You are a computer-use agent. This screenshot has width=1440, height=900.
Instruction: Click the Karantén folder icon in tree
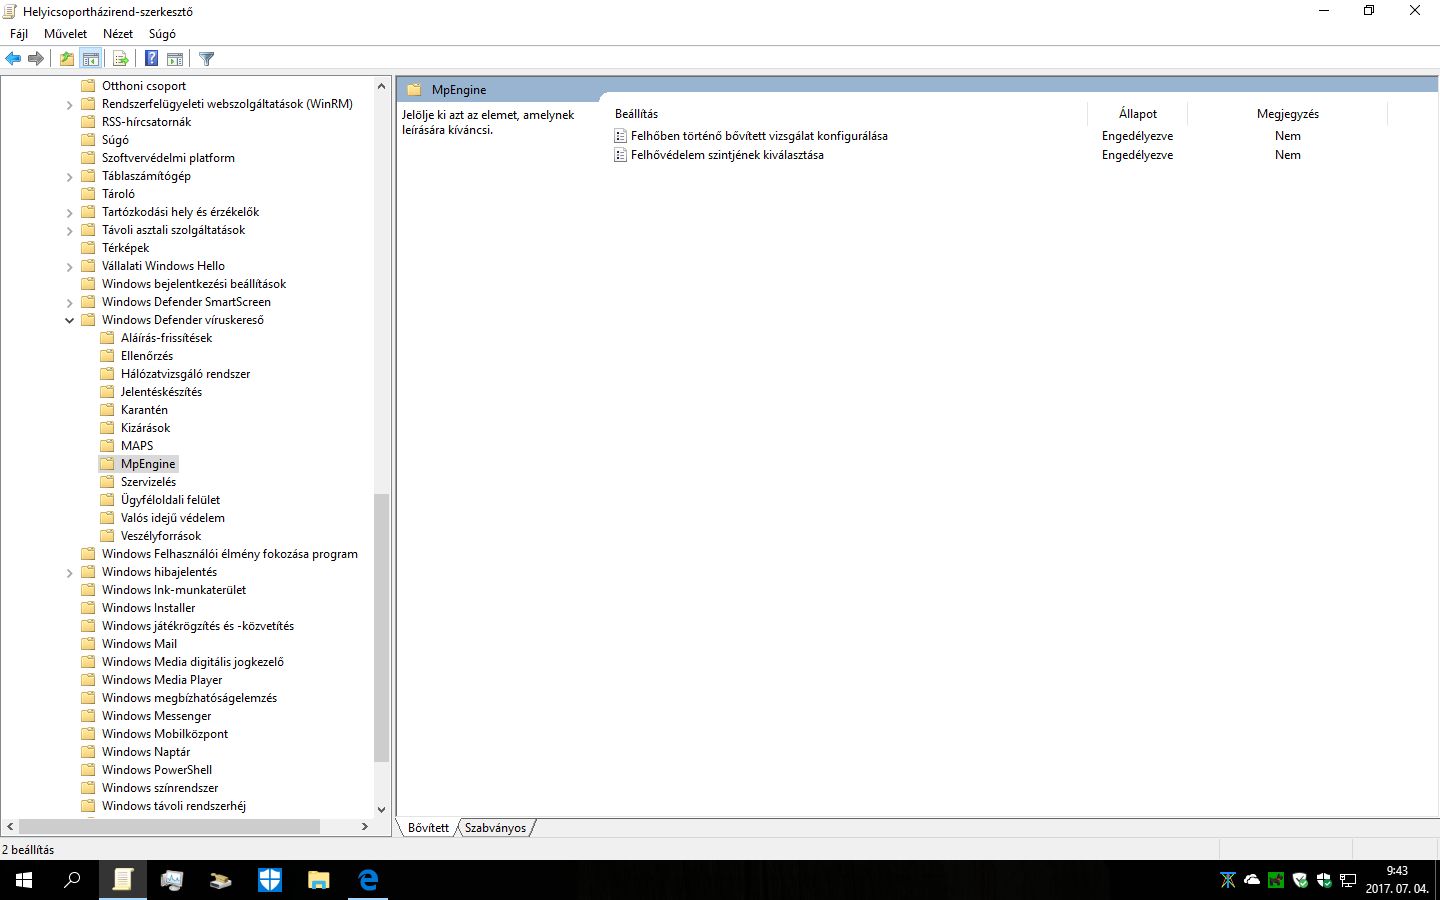click(x=107, y=410)
